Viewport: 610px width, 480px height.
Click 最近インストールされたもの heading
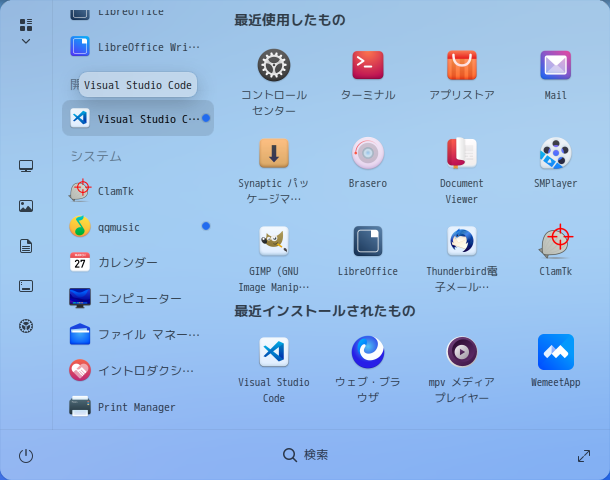[x=324, y=311]
